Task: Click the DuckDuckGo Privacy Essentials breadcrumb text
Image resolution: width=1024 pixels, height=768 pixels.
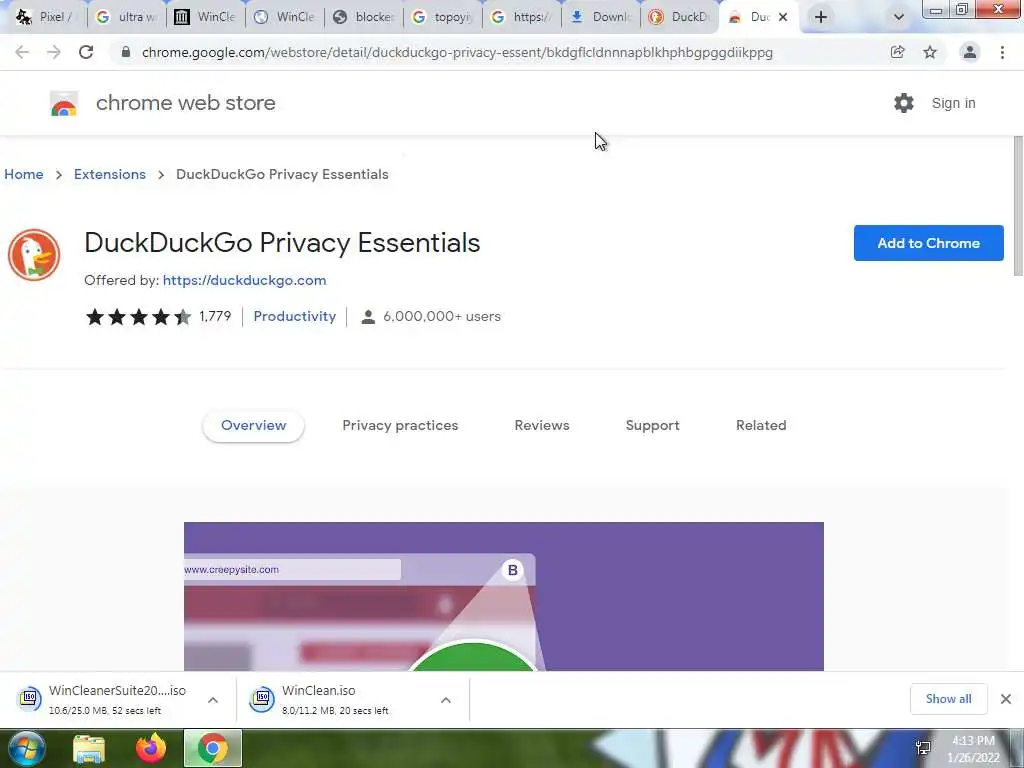Action: pos(282,174)
